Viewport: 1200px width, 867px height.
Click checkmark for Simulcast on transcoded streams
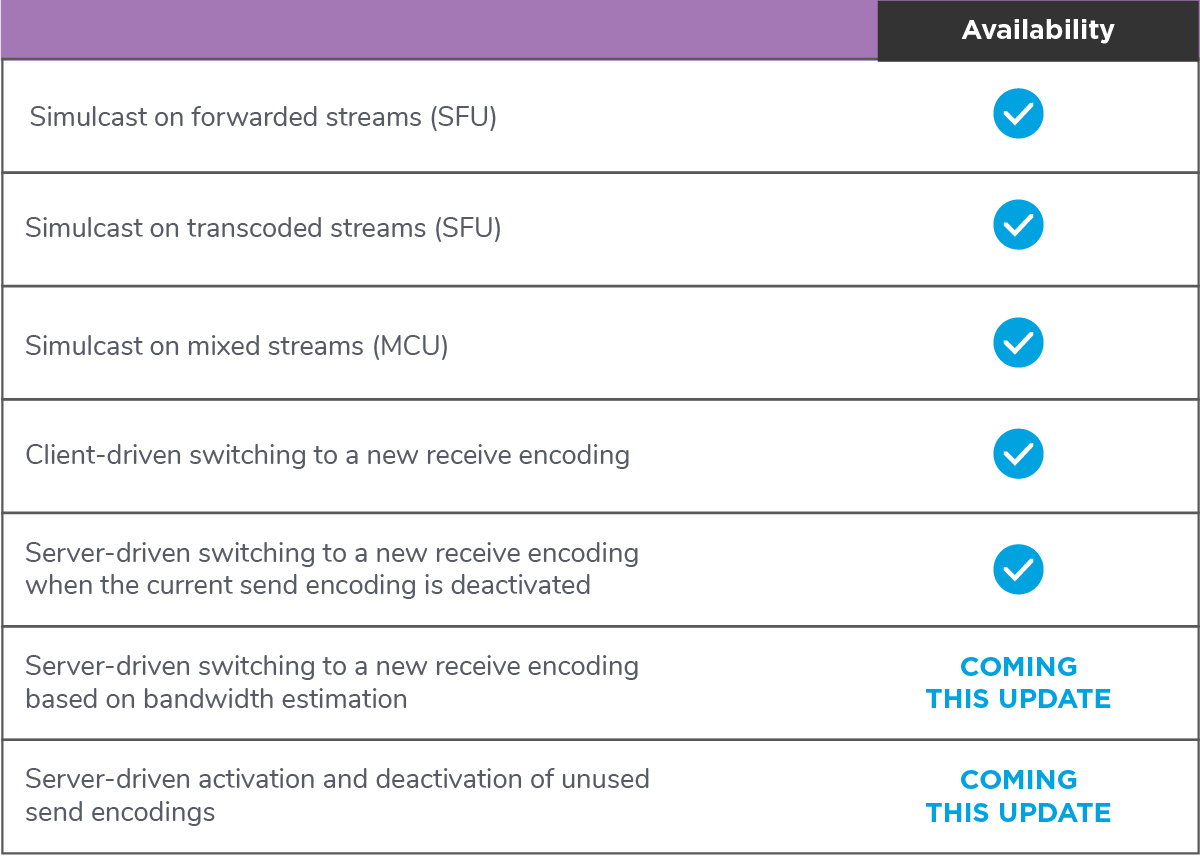point(1018,226)
